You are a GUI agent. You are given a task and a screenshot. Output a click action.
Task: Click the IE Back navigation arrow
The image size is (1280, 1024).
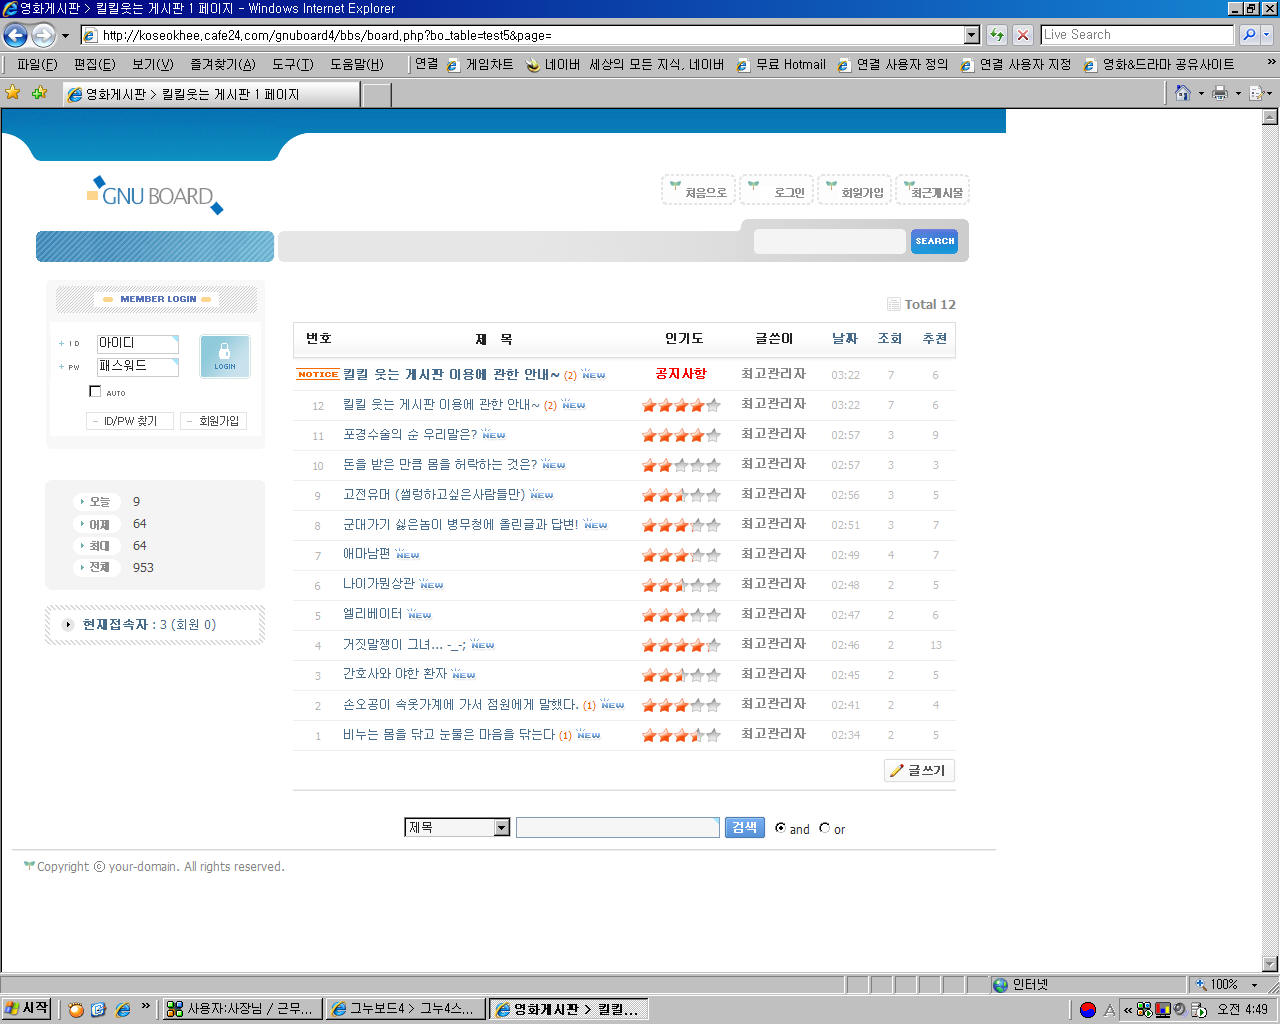pos(16,35)
